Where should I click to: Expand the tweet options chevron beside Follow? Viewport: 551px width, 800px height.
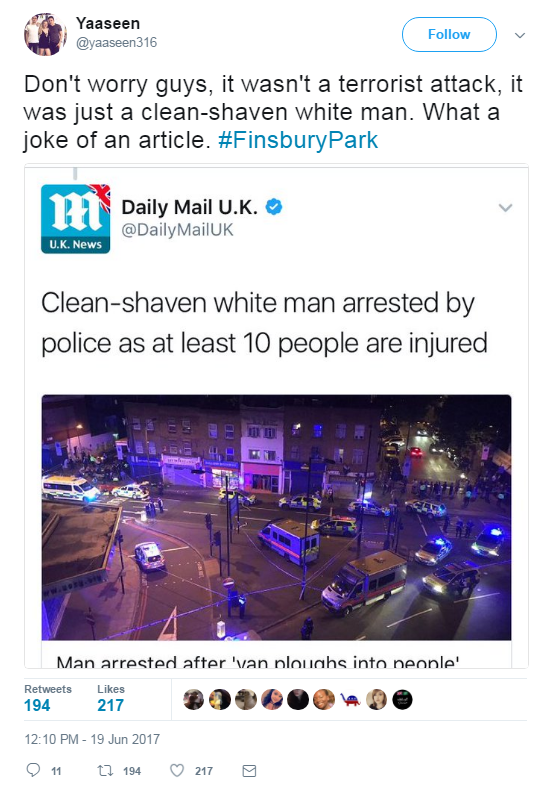click(x=520, y=35)
